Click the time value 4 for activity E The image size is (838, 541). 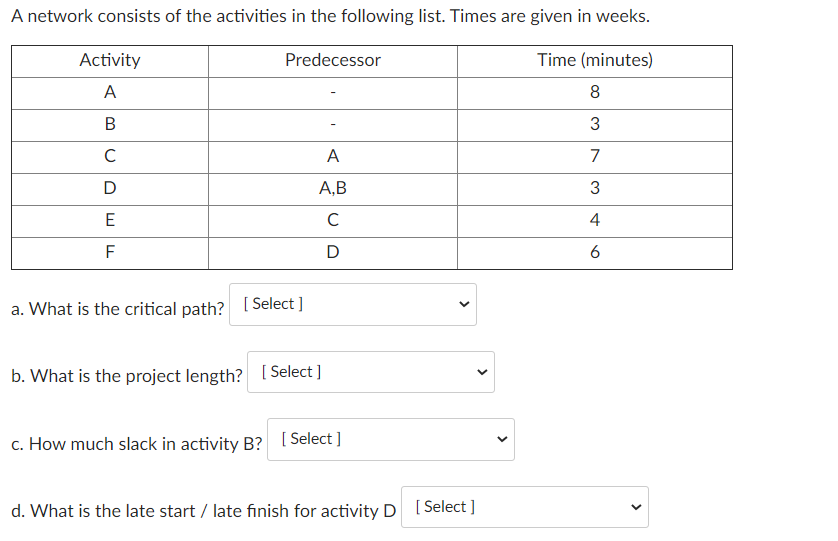click(x=594, y=220)
